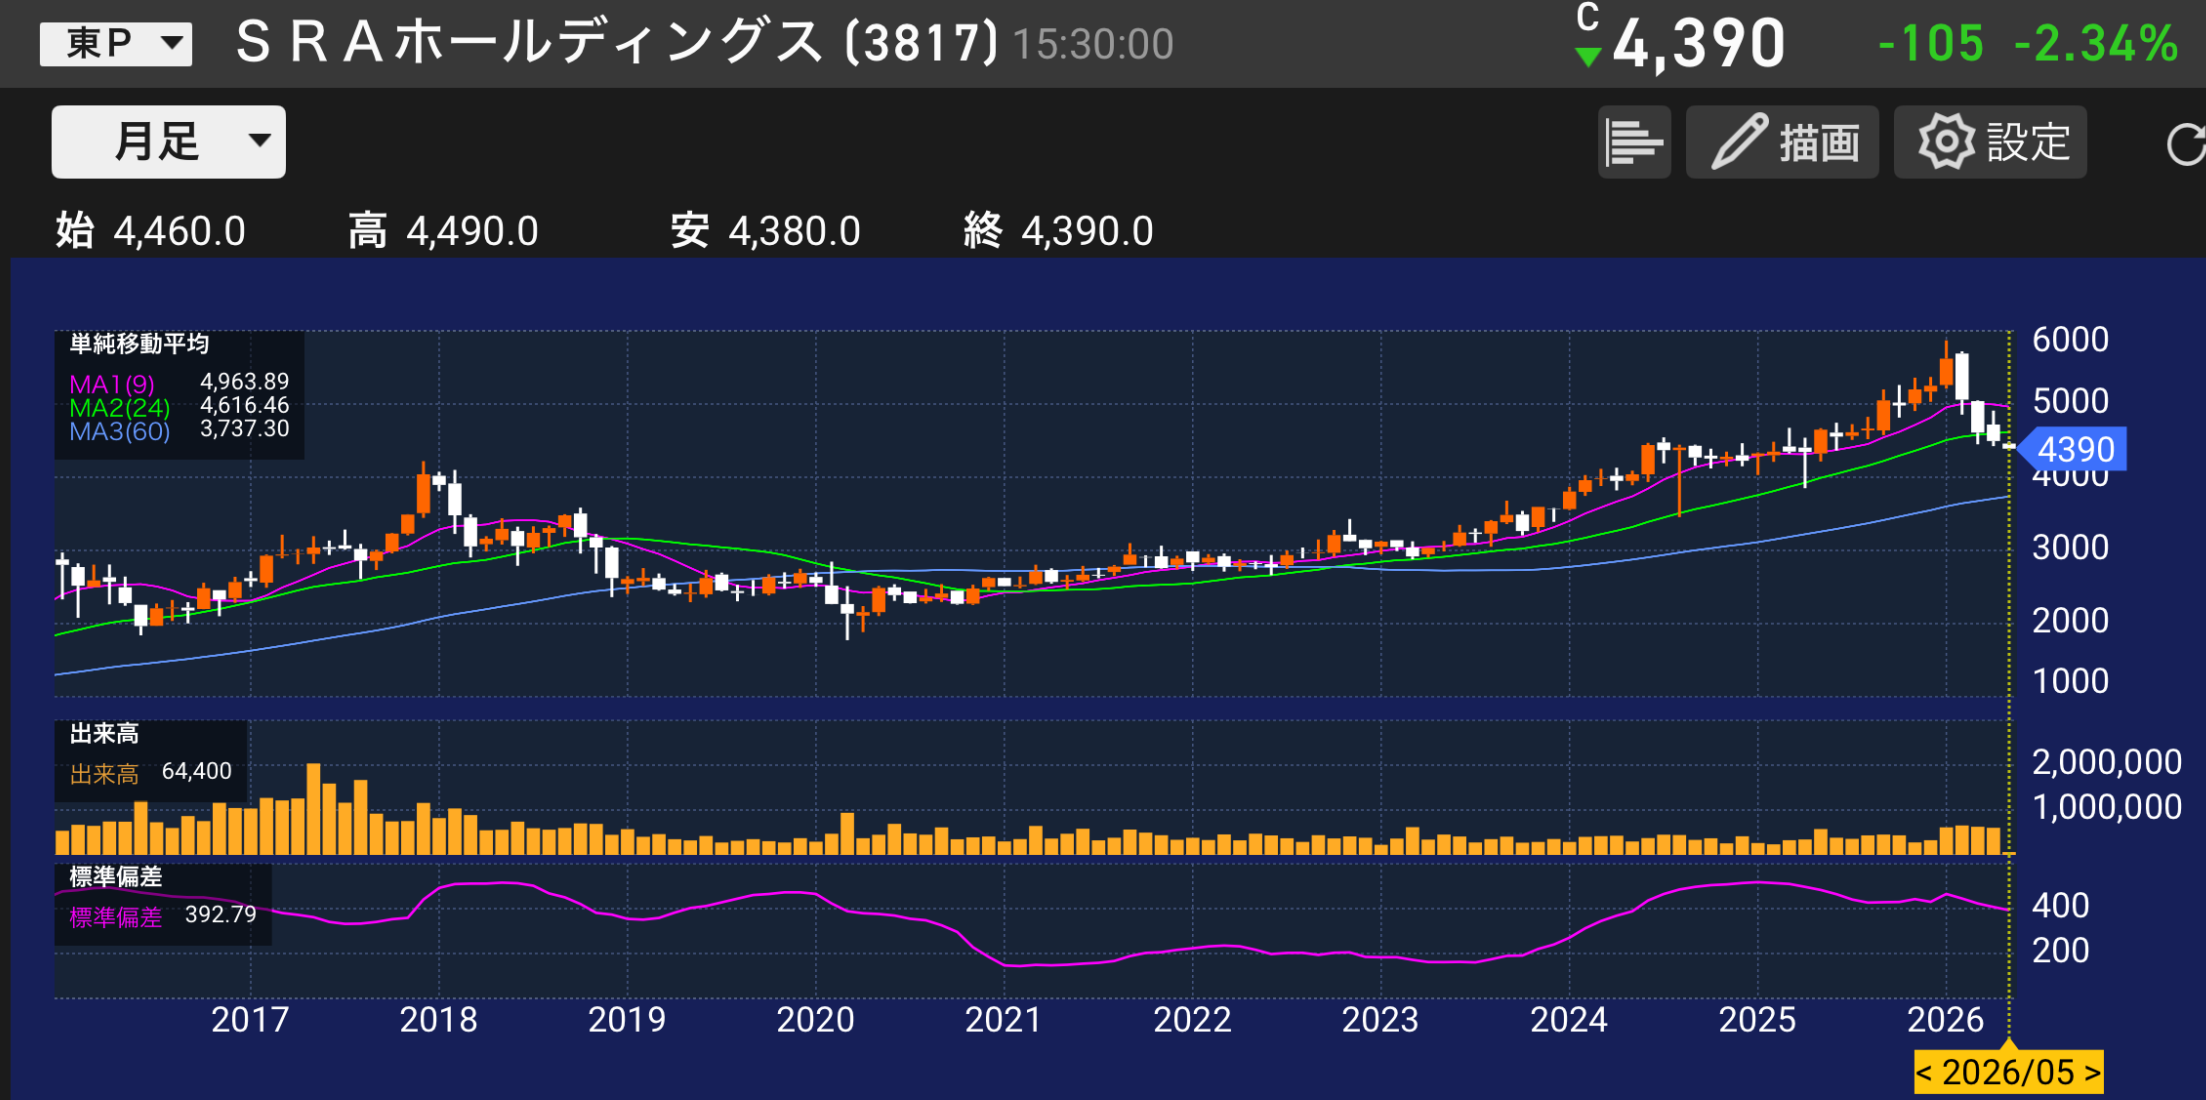
Task: Click the 出来高 panel title
Action: coord(104,734)
